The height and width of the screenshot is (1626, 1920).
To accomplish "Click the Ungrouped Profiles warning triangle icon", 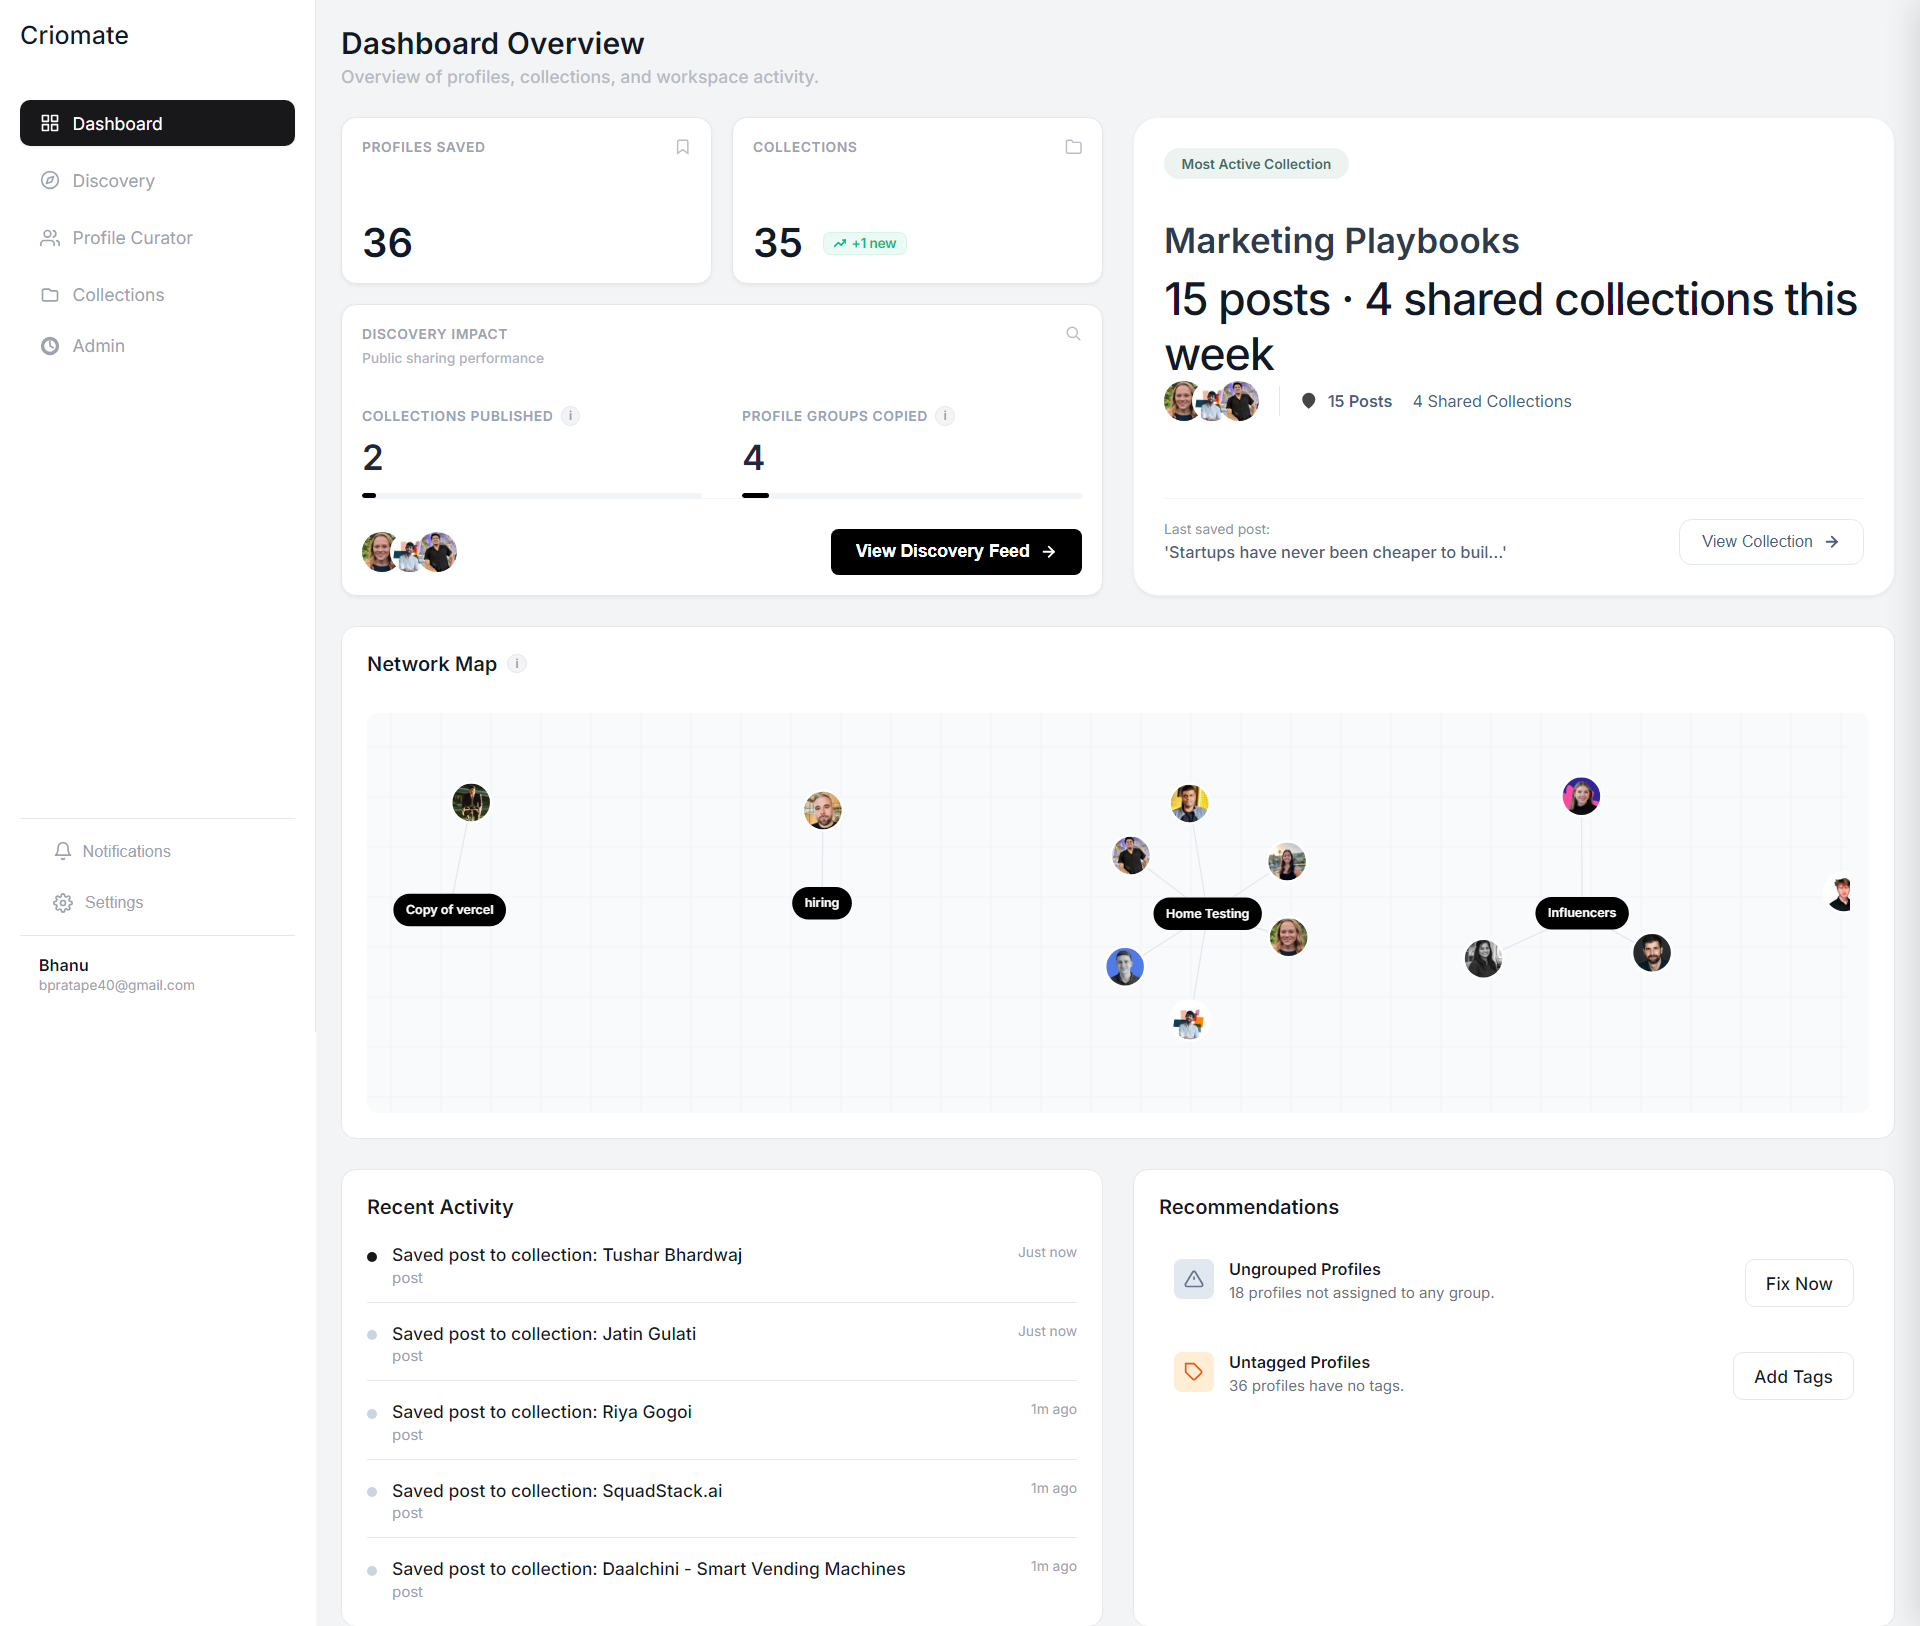I will [x=1193, y=1280].
